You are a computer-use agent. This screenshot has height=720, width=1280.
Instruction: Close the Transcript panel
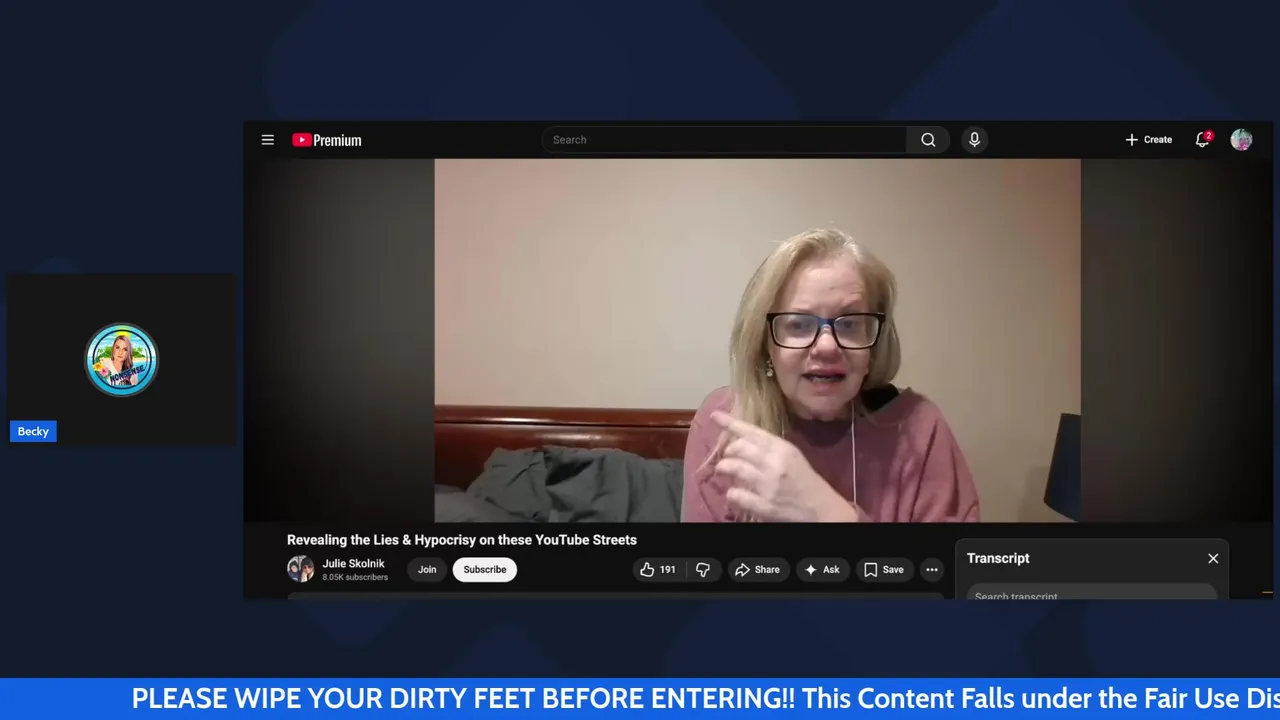(x=1213, y=558)
